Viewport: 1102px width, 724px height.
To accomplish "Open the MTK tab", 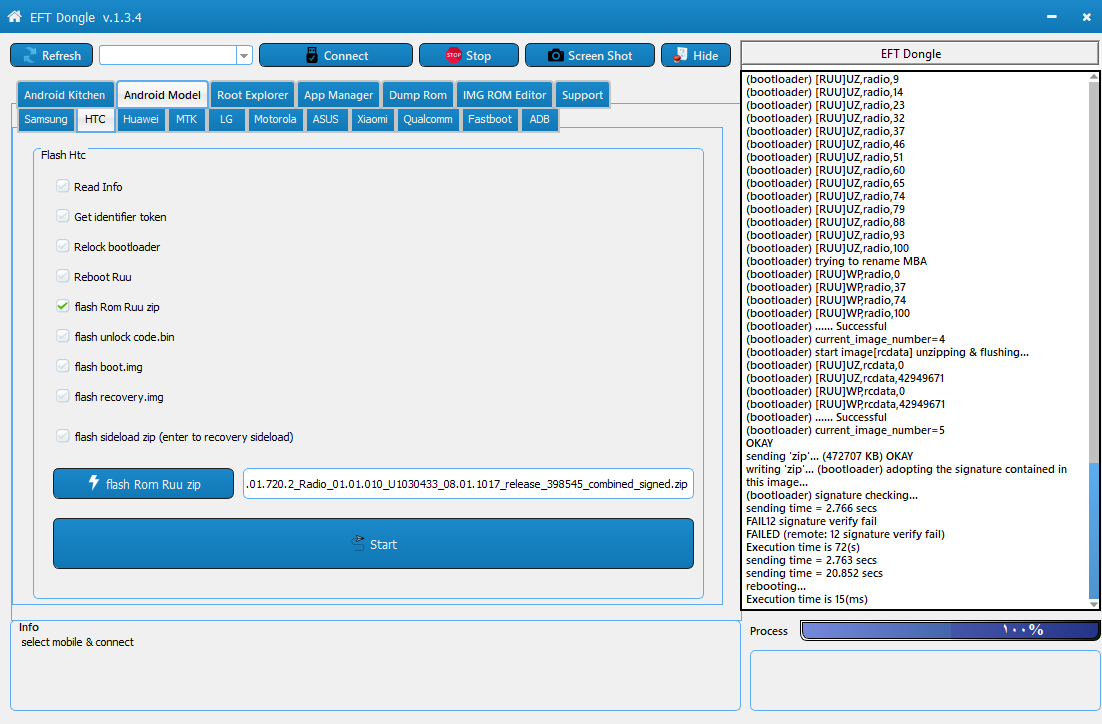I will pos(186,119).
